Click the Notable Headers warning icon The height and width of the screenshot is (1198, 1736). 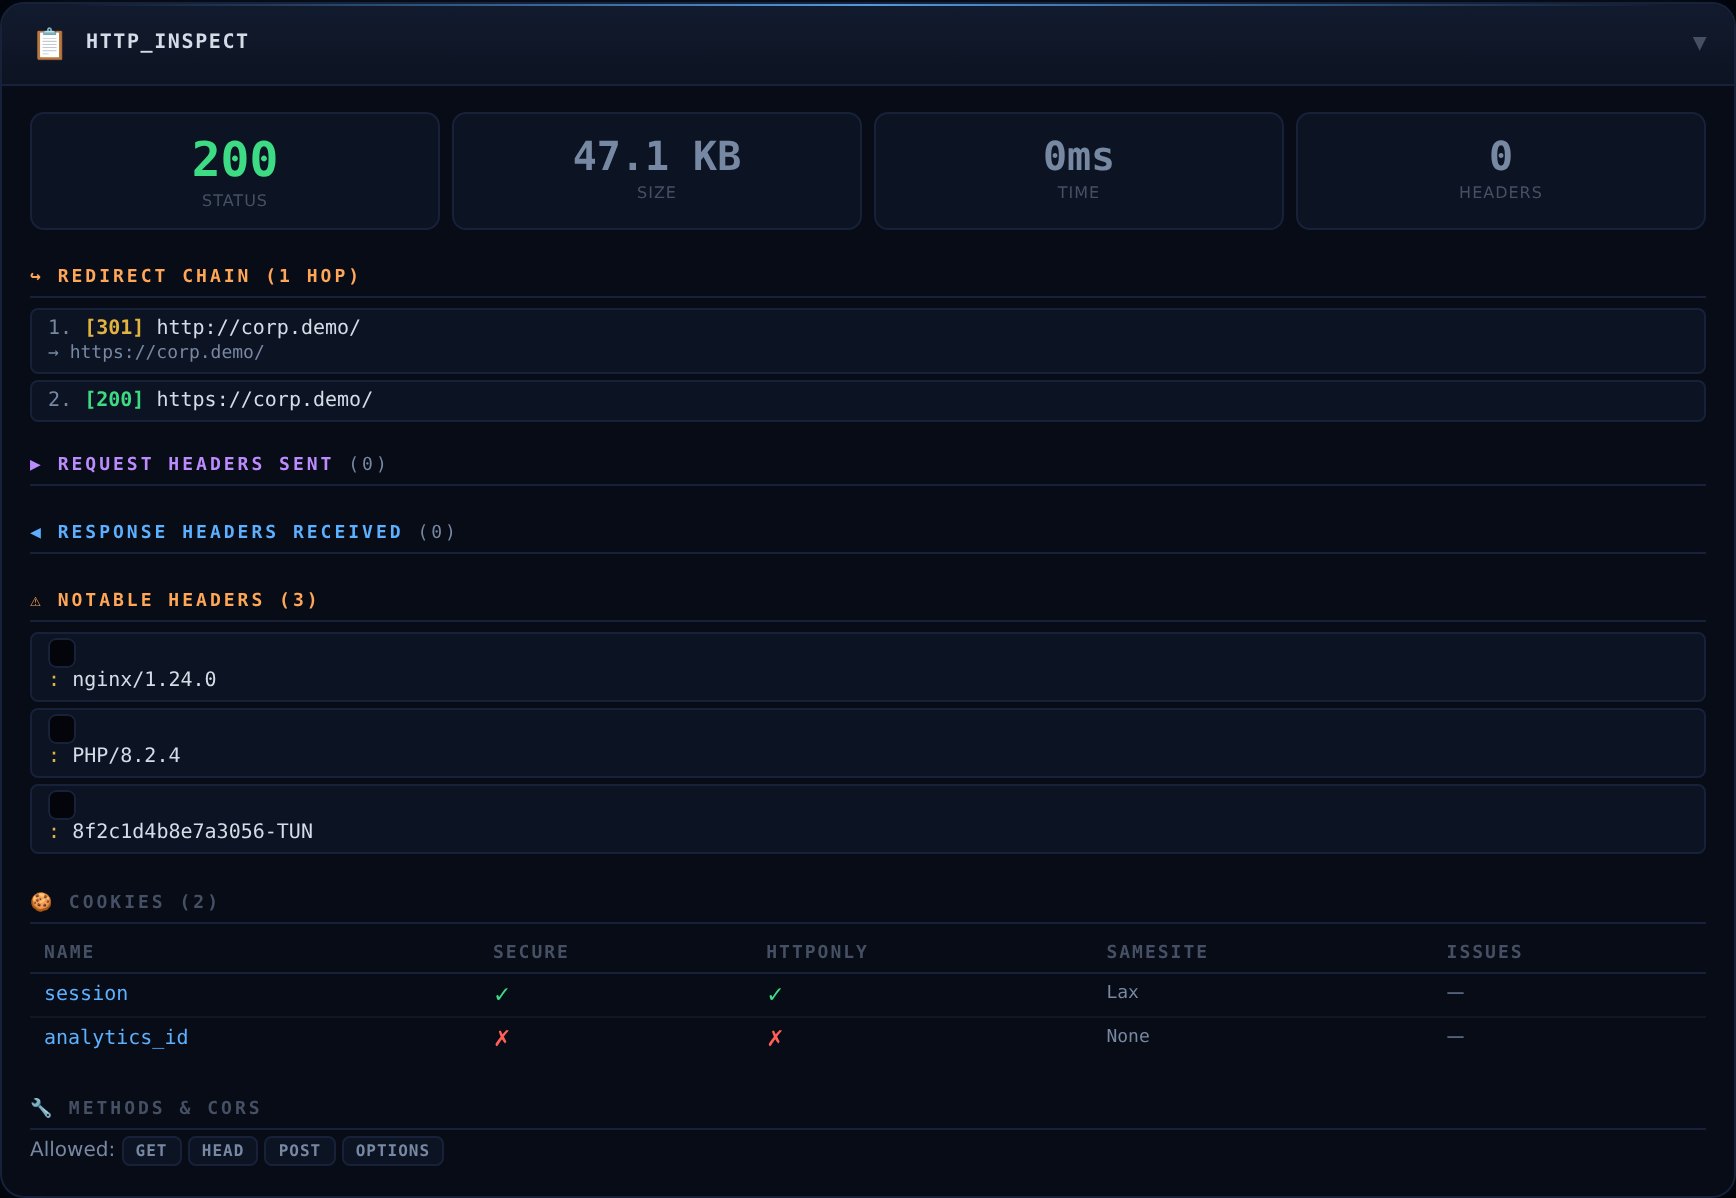[x=36, y=600]
